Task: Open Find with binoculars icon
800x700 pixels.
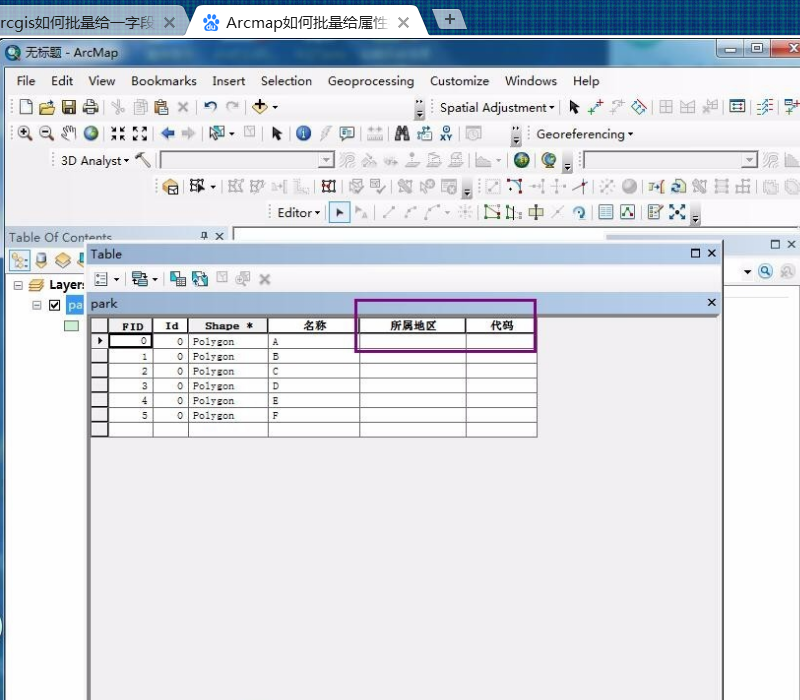Action: (402, 134)
